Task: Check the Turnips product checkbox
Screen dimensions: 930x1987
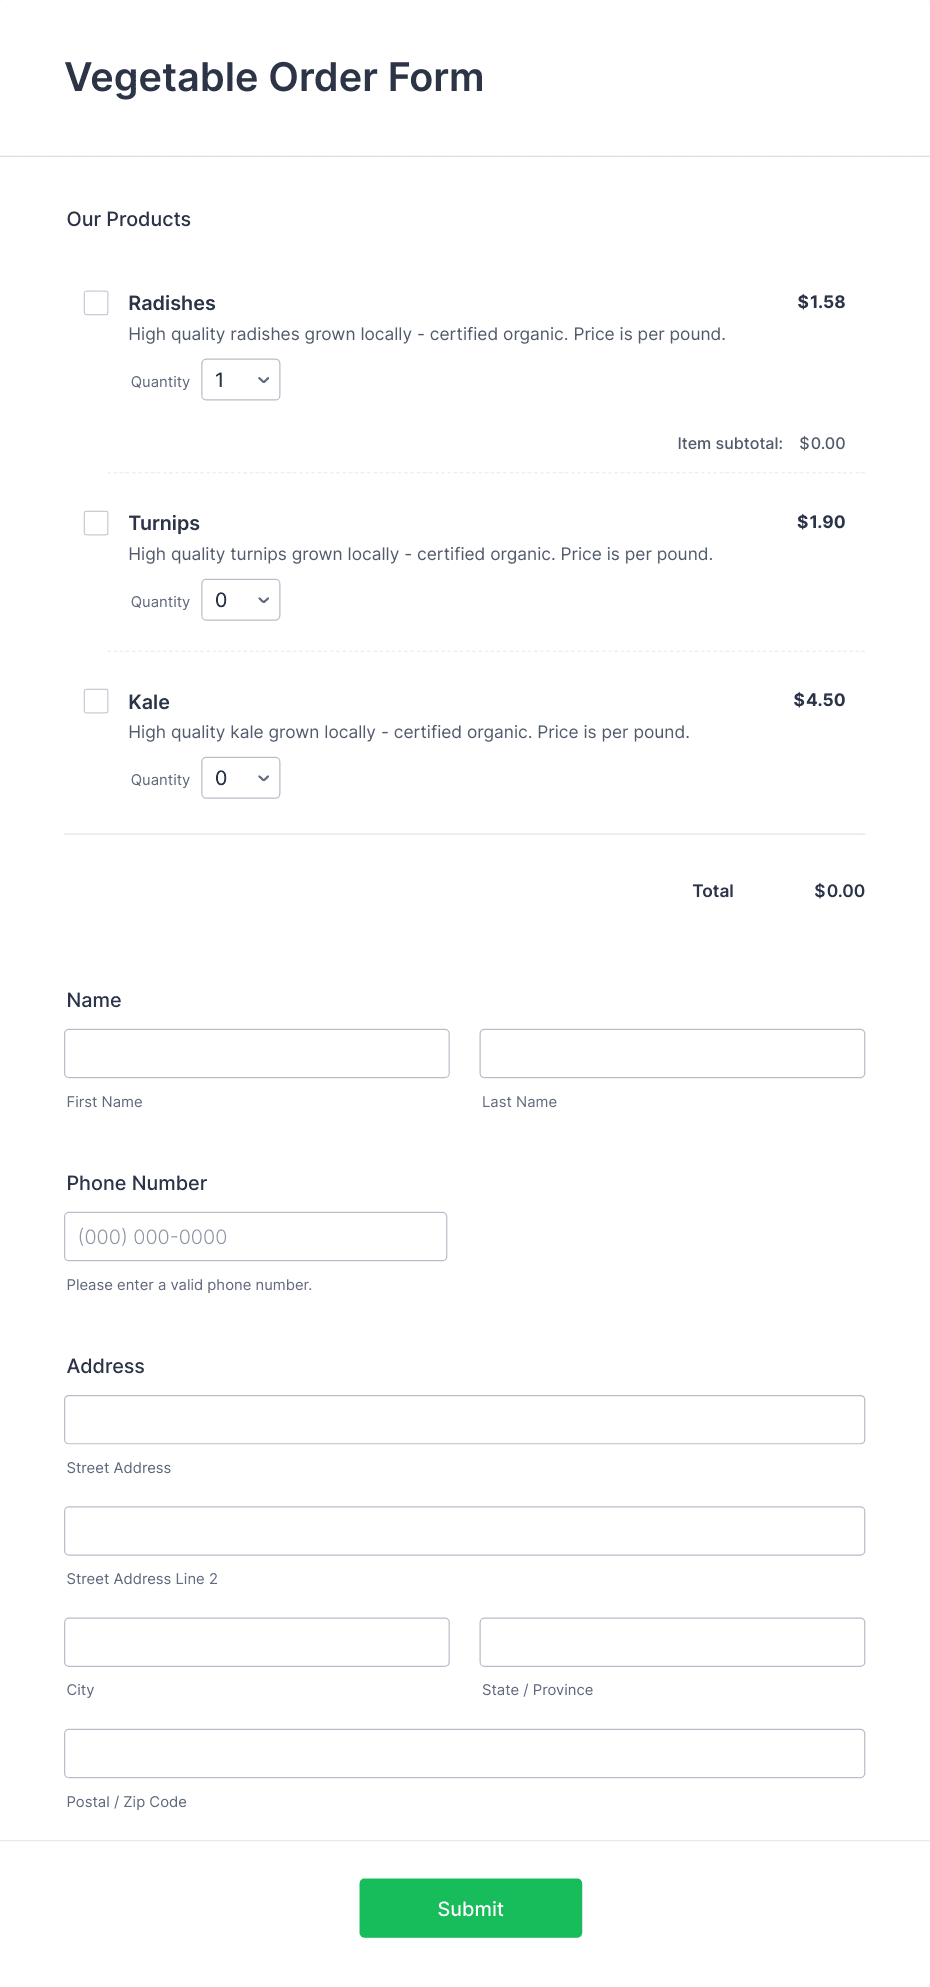Action: [x=96, y=523]
